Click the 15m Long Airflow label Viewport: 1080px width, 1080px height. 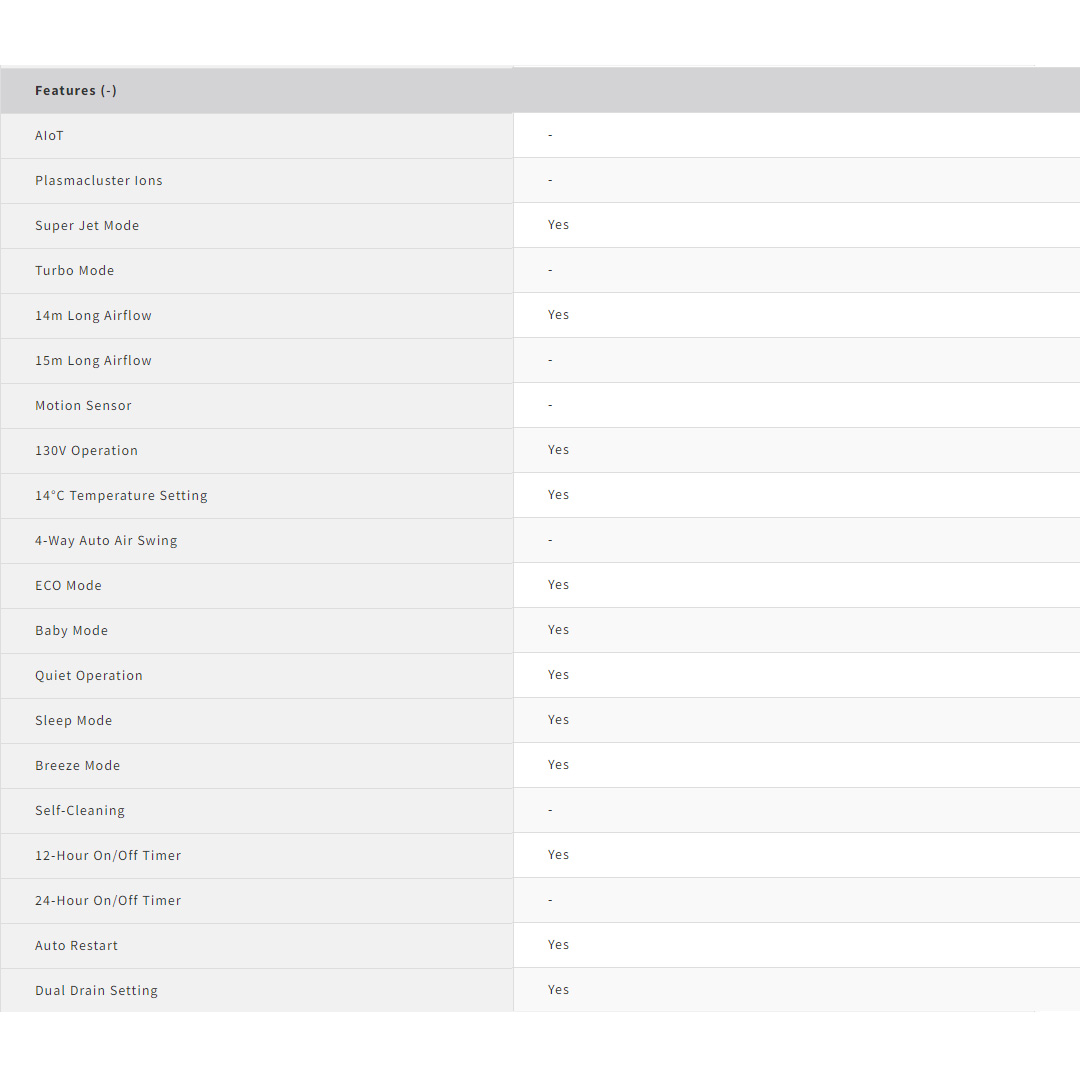click(93, 361)
